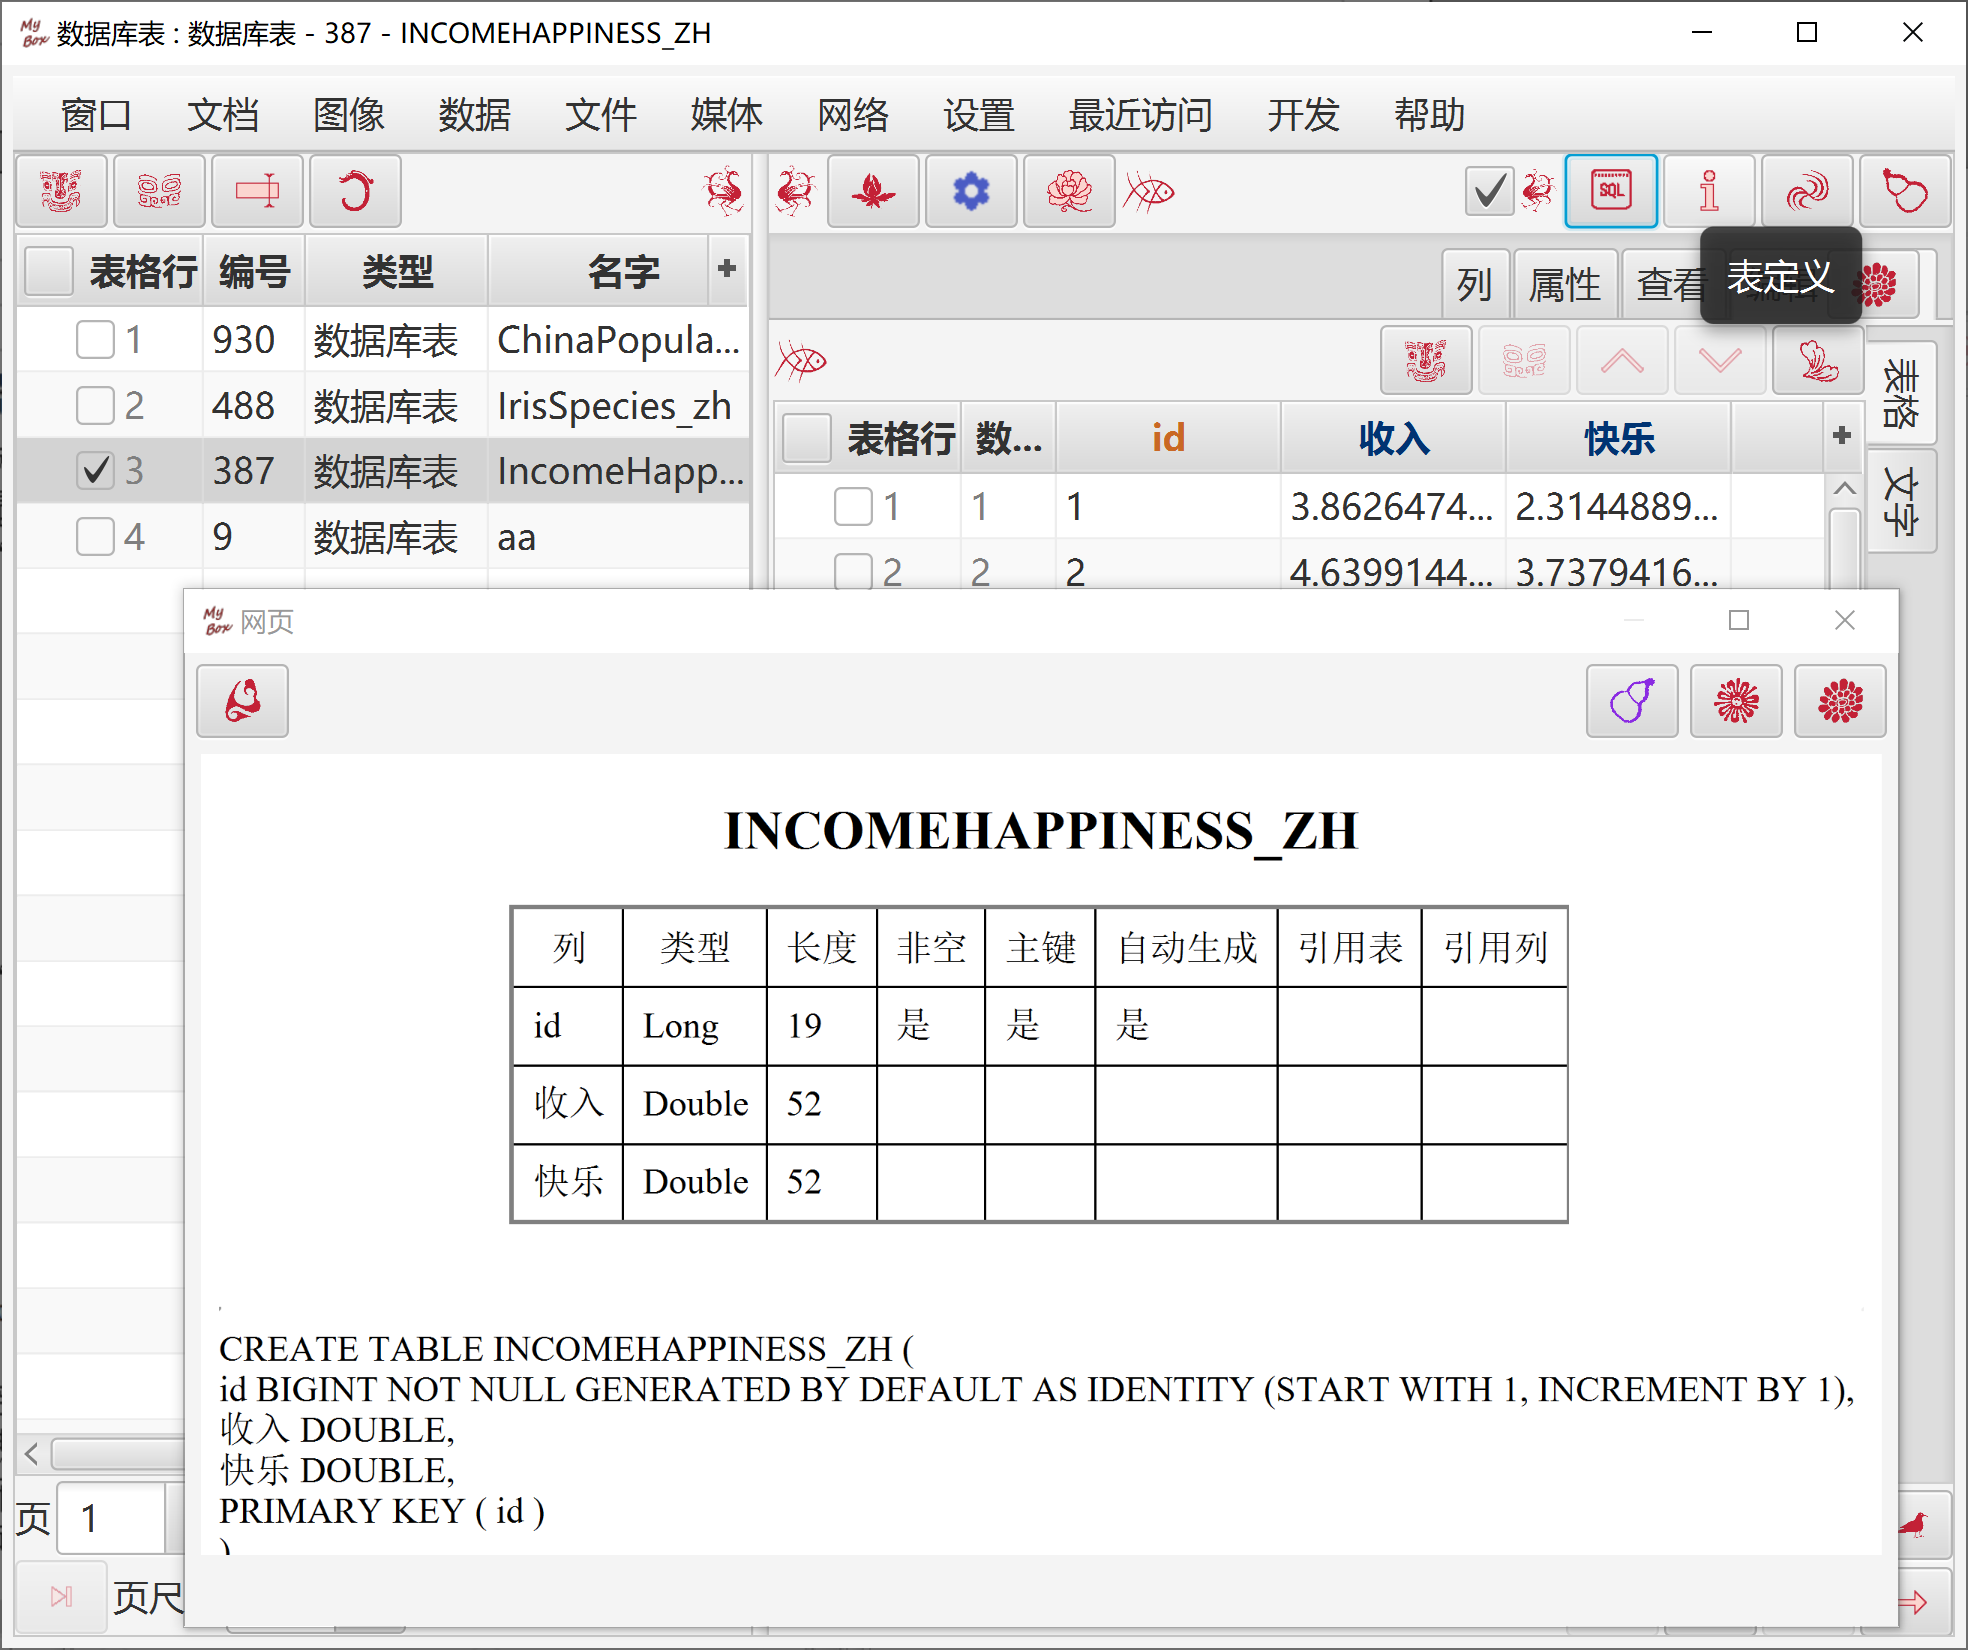1968x1650 pixels.
Task: Sort by the 收入 column header
Action: coord(1393,438)
